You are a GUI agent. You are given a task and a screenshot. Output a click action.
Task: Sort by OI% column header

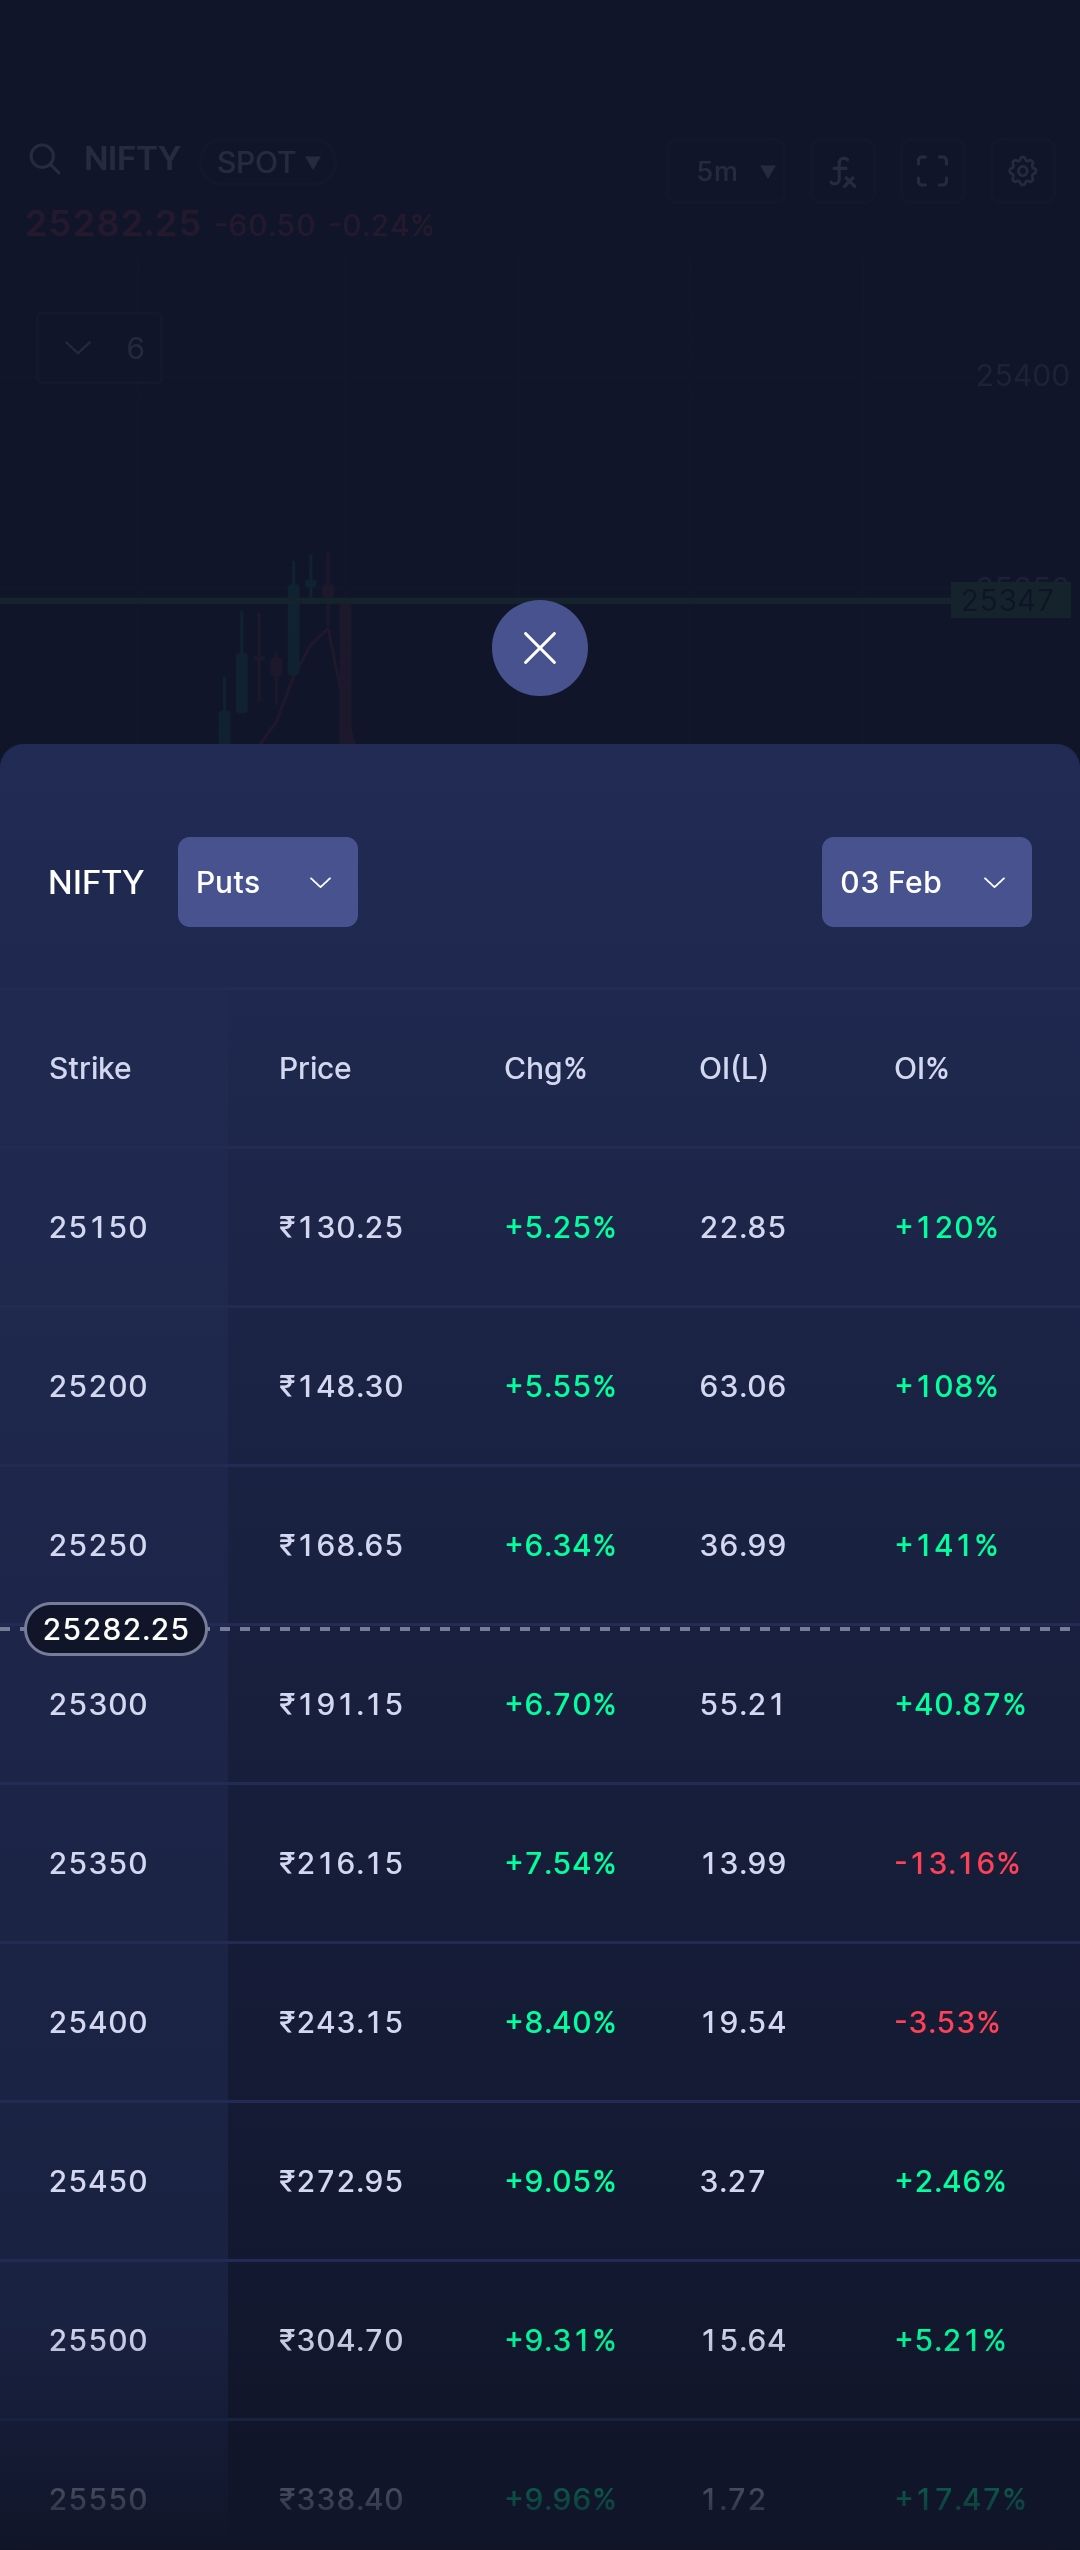point(921,1068)
